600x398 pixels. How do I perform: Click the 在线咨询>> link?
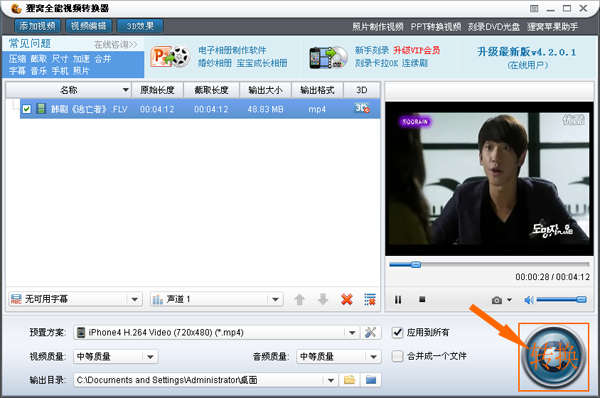coord(116,45)
